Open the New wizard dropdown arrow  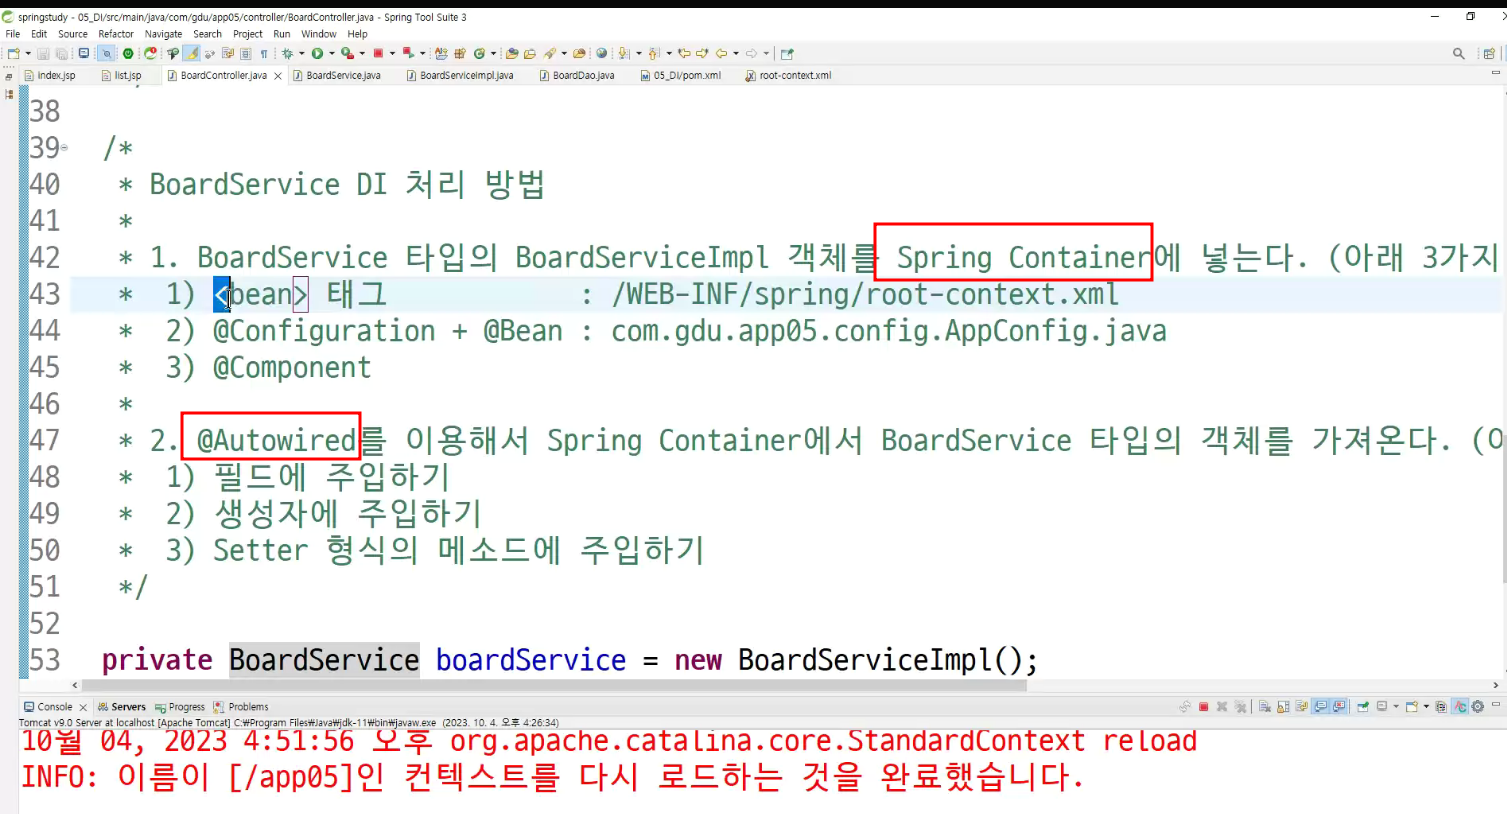tap(28, 53)
